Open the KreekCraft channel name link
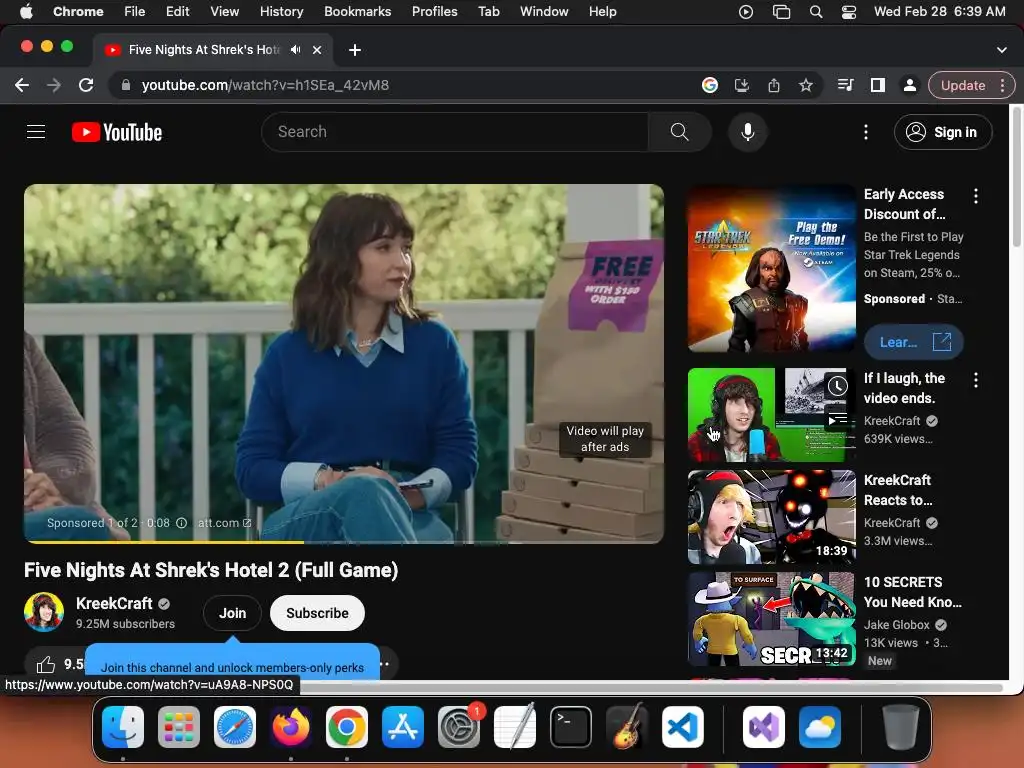Viewport: 1024px width, 768px height. [114, 603]
